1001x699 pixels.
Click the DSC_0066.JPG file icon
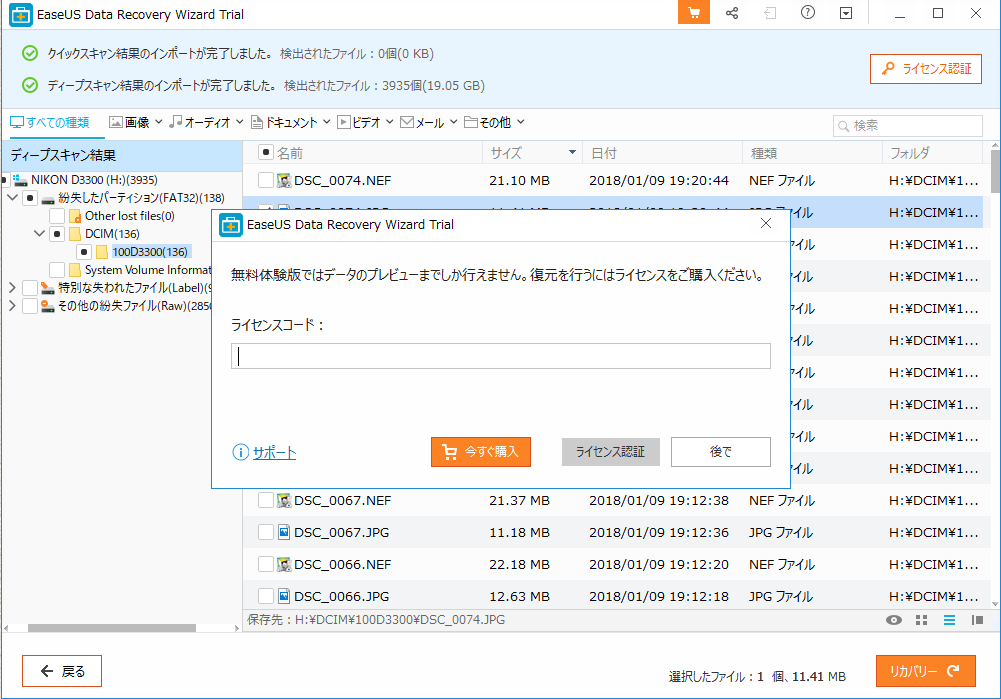click(284, 596)
